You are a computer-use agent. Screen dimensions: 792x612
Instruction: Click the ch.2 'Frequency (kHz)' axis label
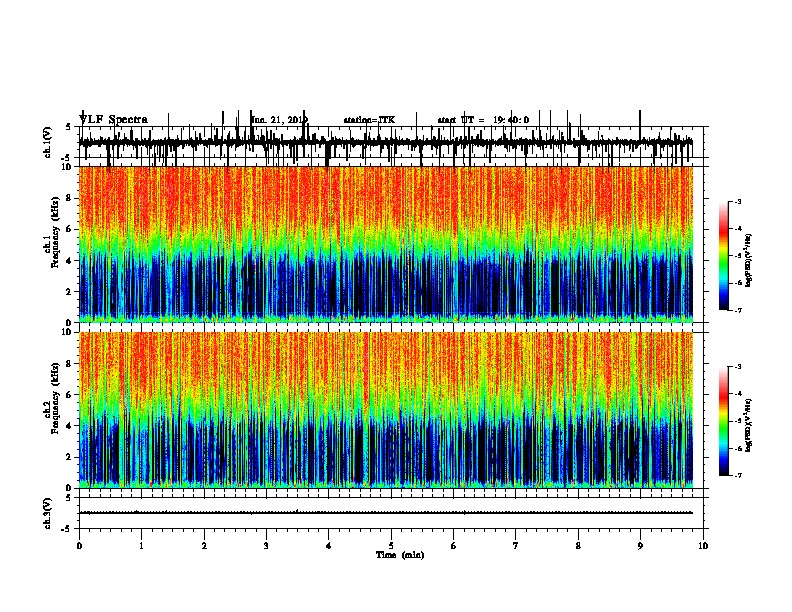coord(55,398)
